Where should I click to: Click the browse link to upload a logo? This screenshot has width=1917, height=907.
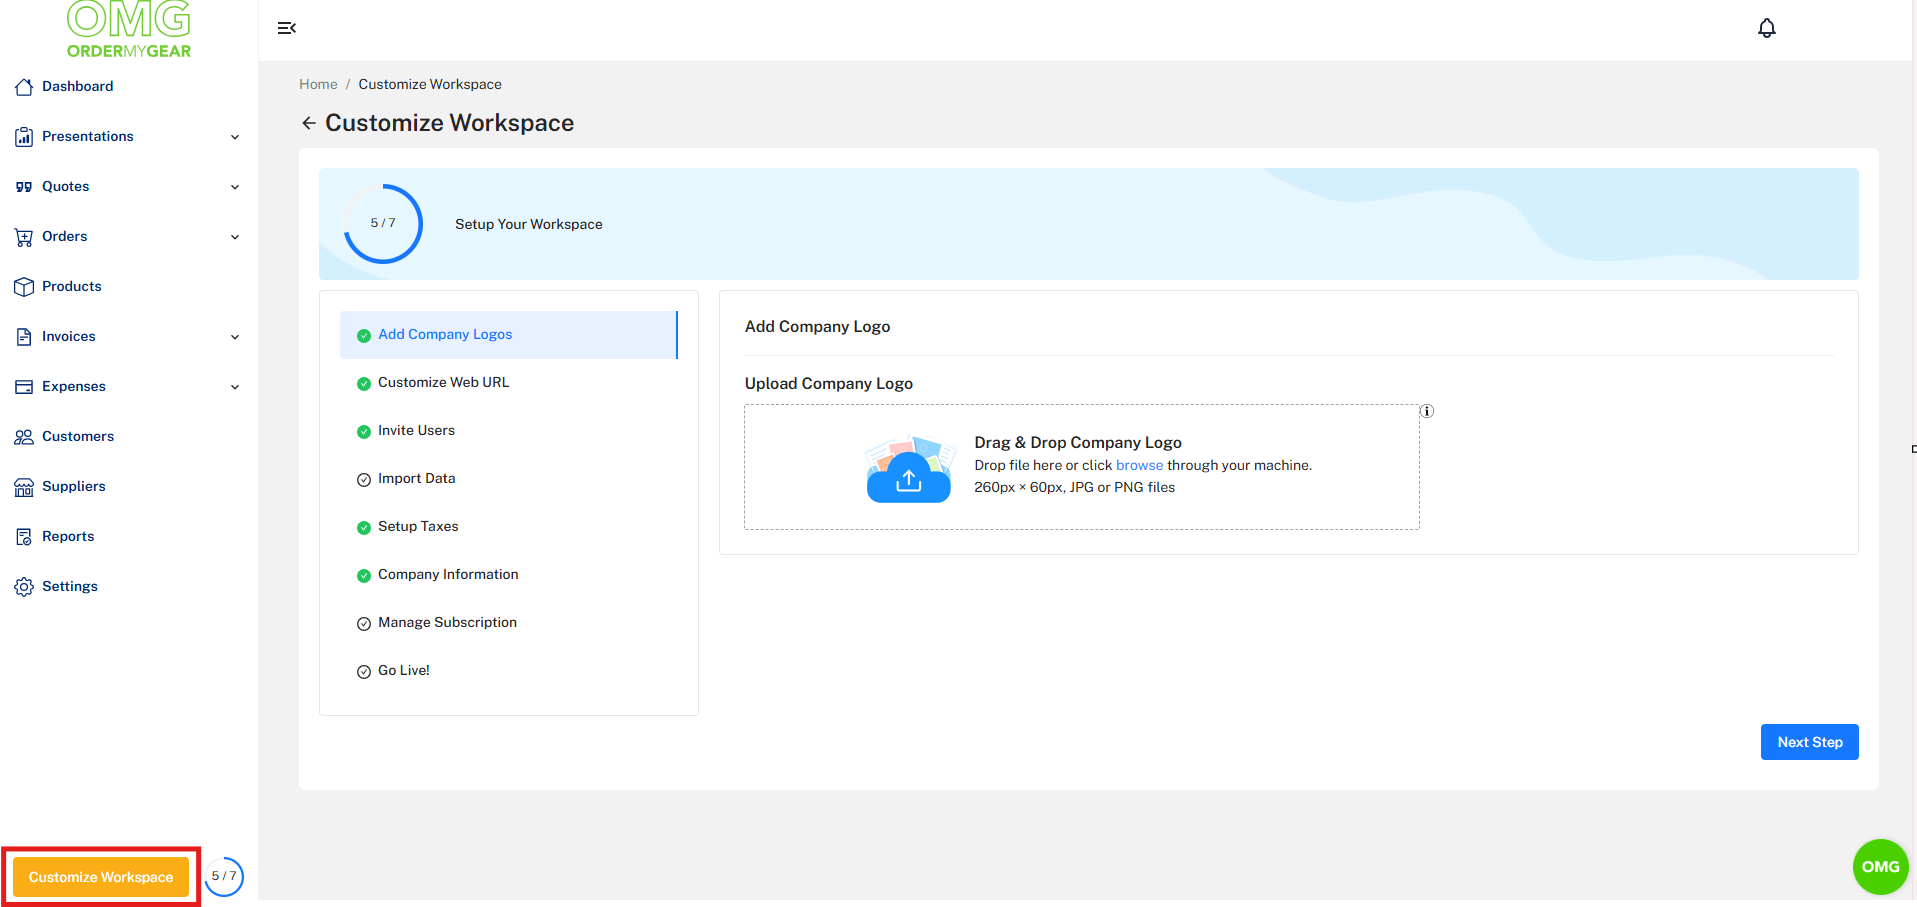click(1139, 465)
